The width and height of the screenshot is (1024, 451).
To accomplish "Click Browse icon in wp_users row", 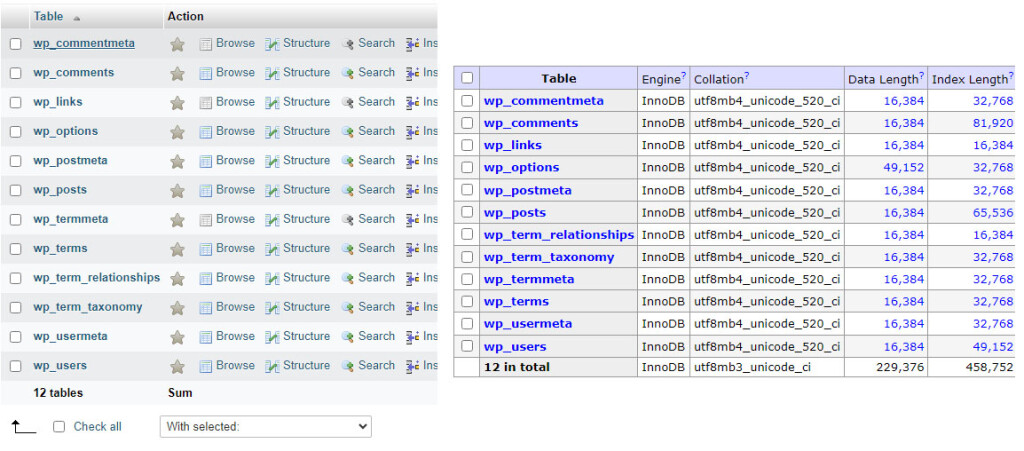I will (x=206, y=366).
